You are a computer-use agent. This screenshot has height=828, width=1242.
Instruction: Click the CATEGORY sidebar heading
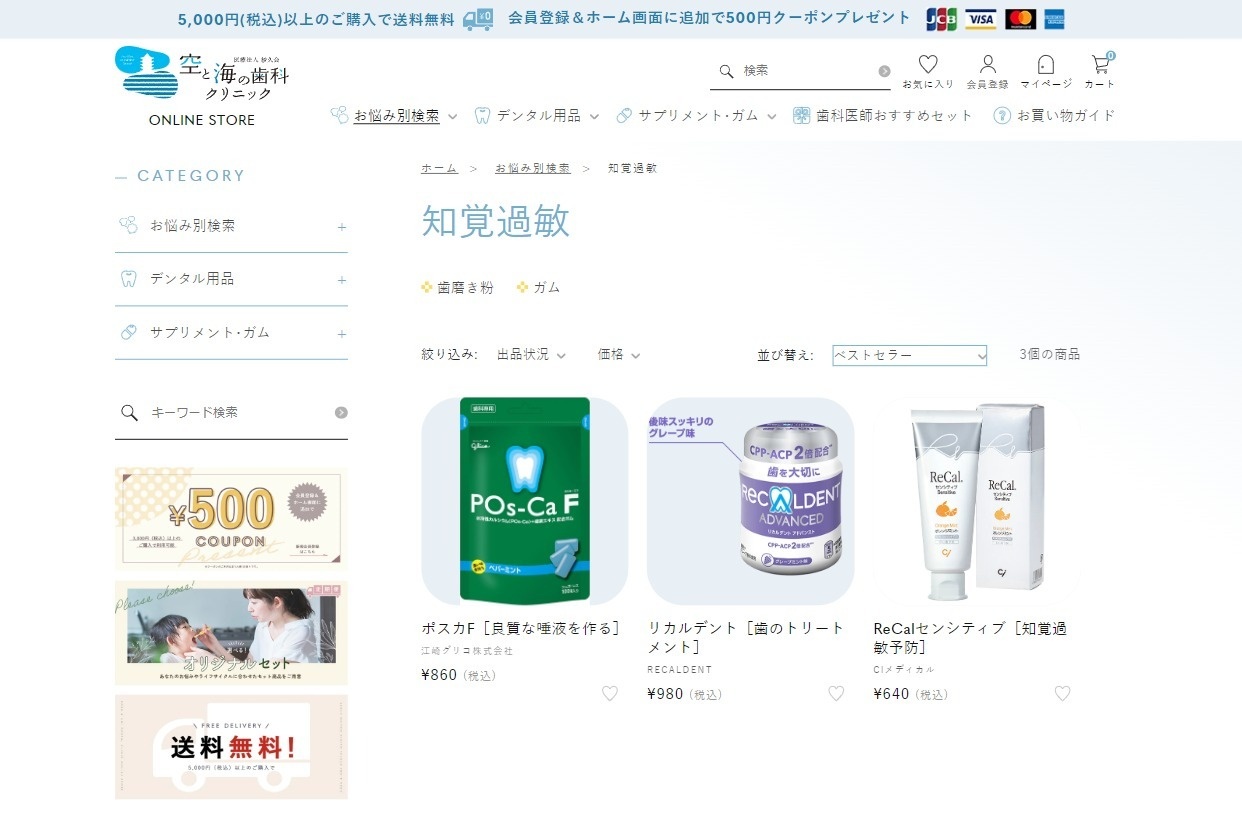191,176
